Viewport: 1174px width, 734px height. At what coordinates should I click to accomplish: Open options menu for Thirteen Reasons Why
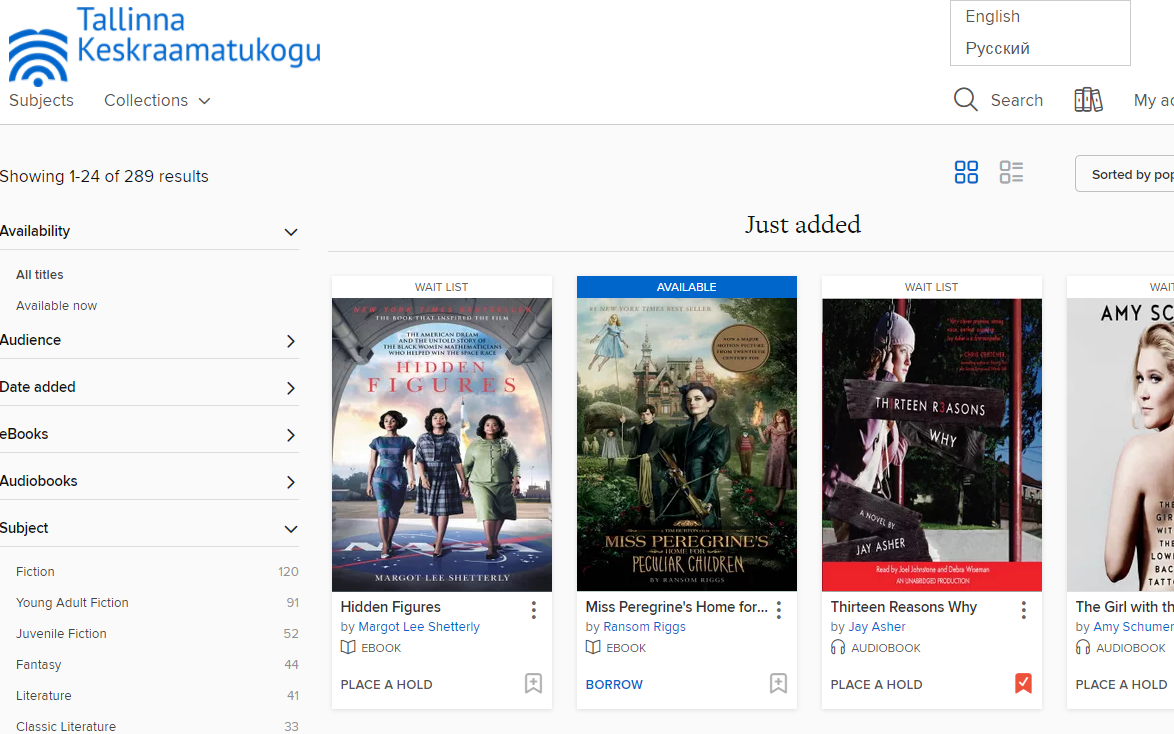(1024, 610)
